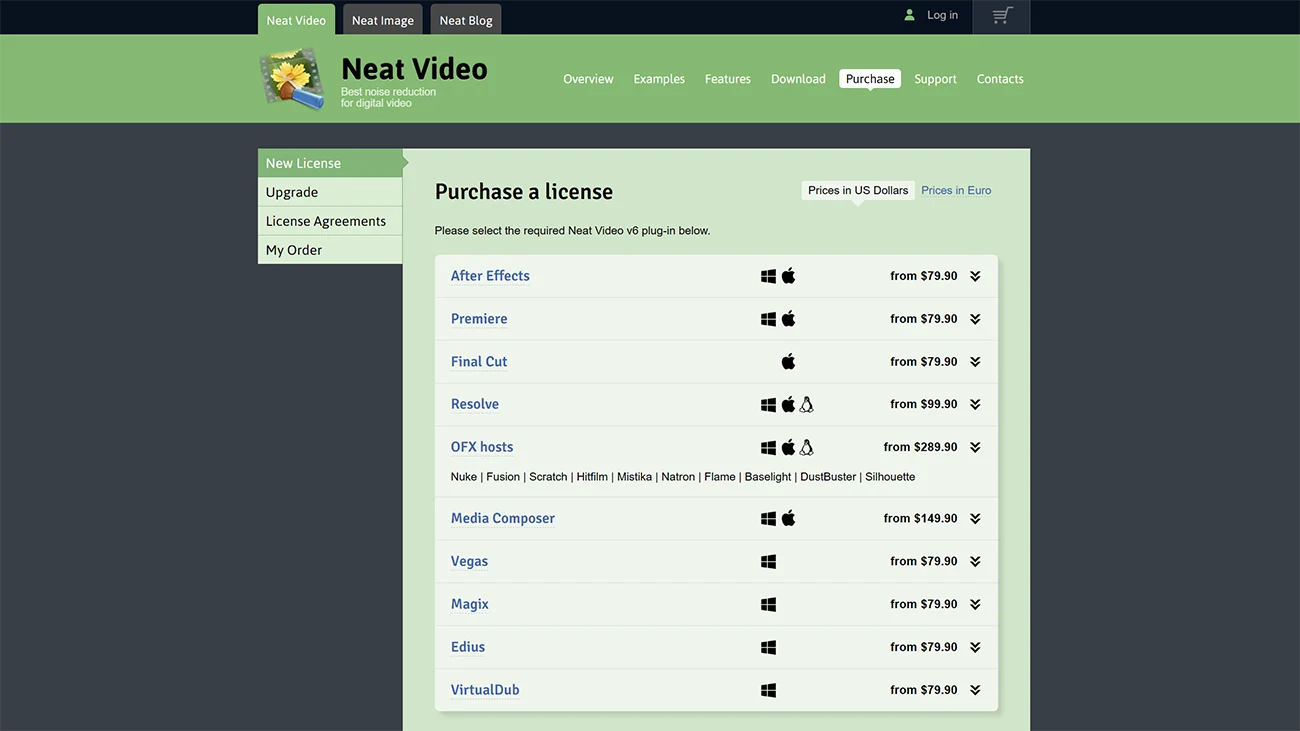Select the Neat Video tab
Viewport: 1300px width, 731px height.
(x=296, y=20)
